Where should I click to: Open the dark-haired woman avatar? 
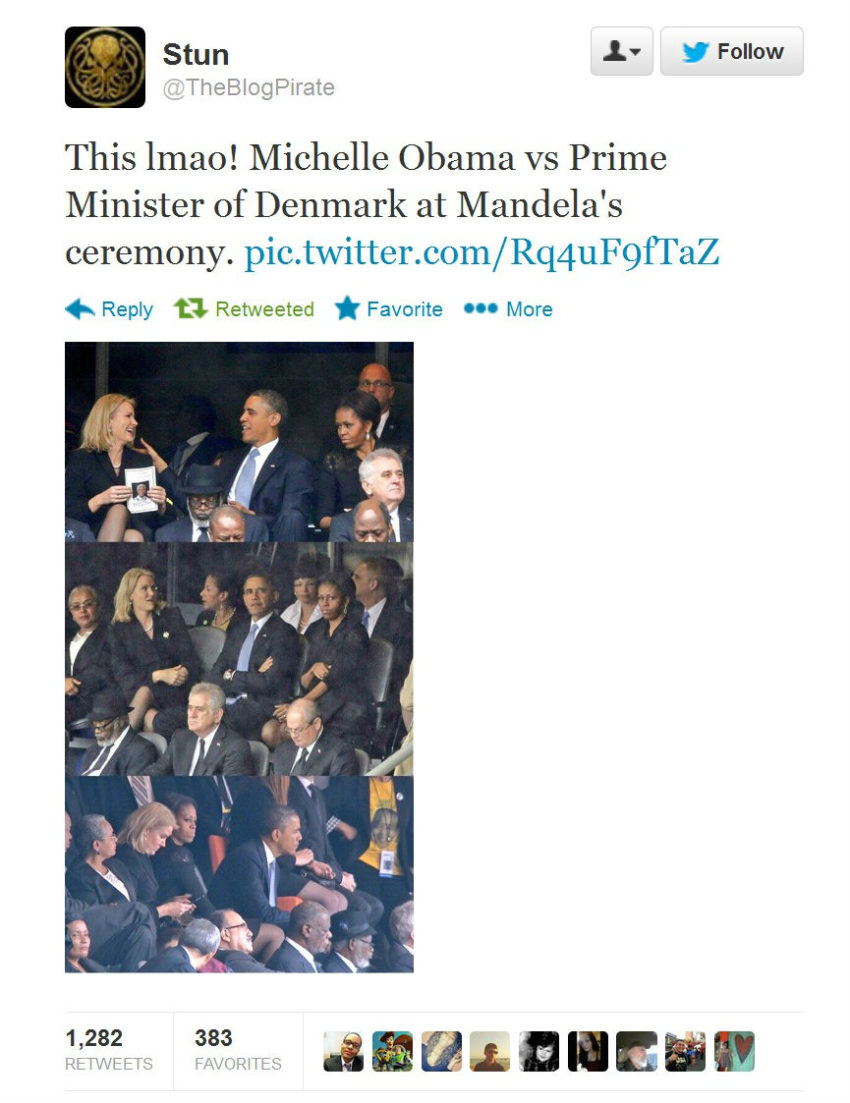[x=588, y=1052]
